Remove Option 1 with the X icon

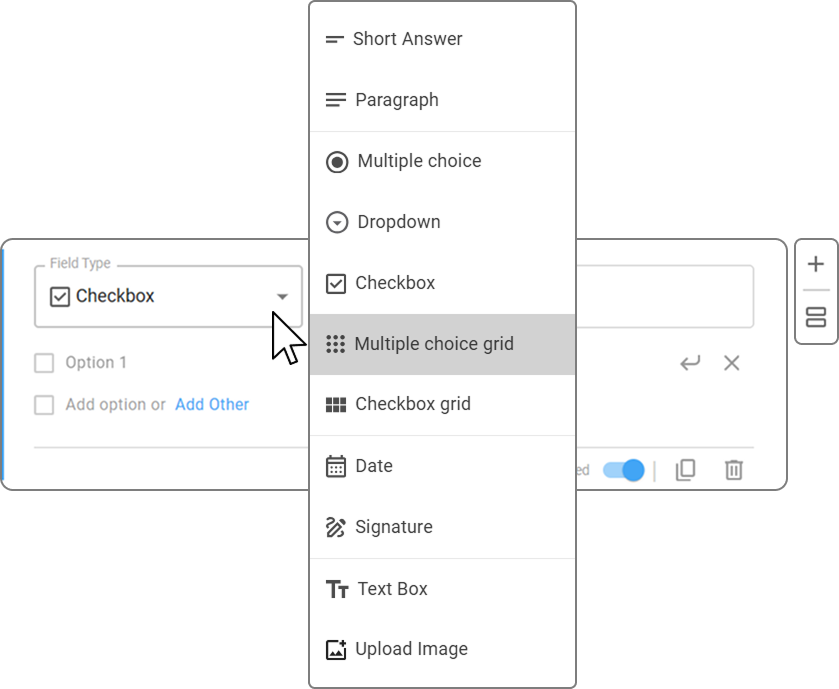pyautogui.click(x=731, y=363)
